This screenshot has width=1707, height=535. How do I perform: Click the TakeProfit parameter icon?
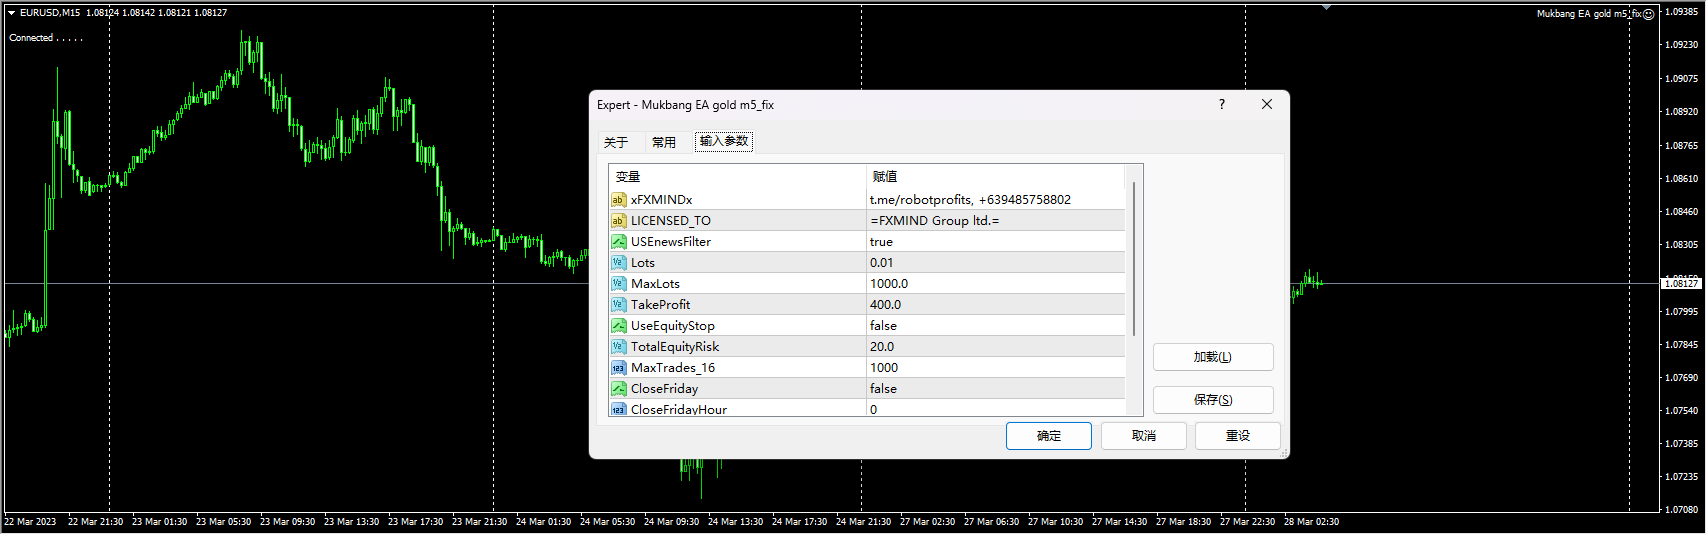point(618,305)
